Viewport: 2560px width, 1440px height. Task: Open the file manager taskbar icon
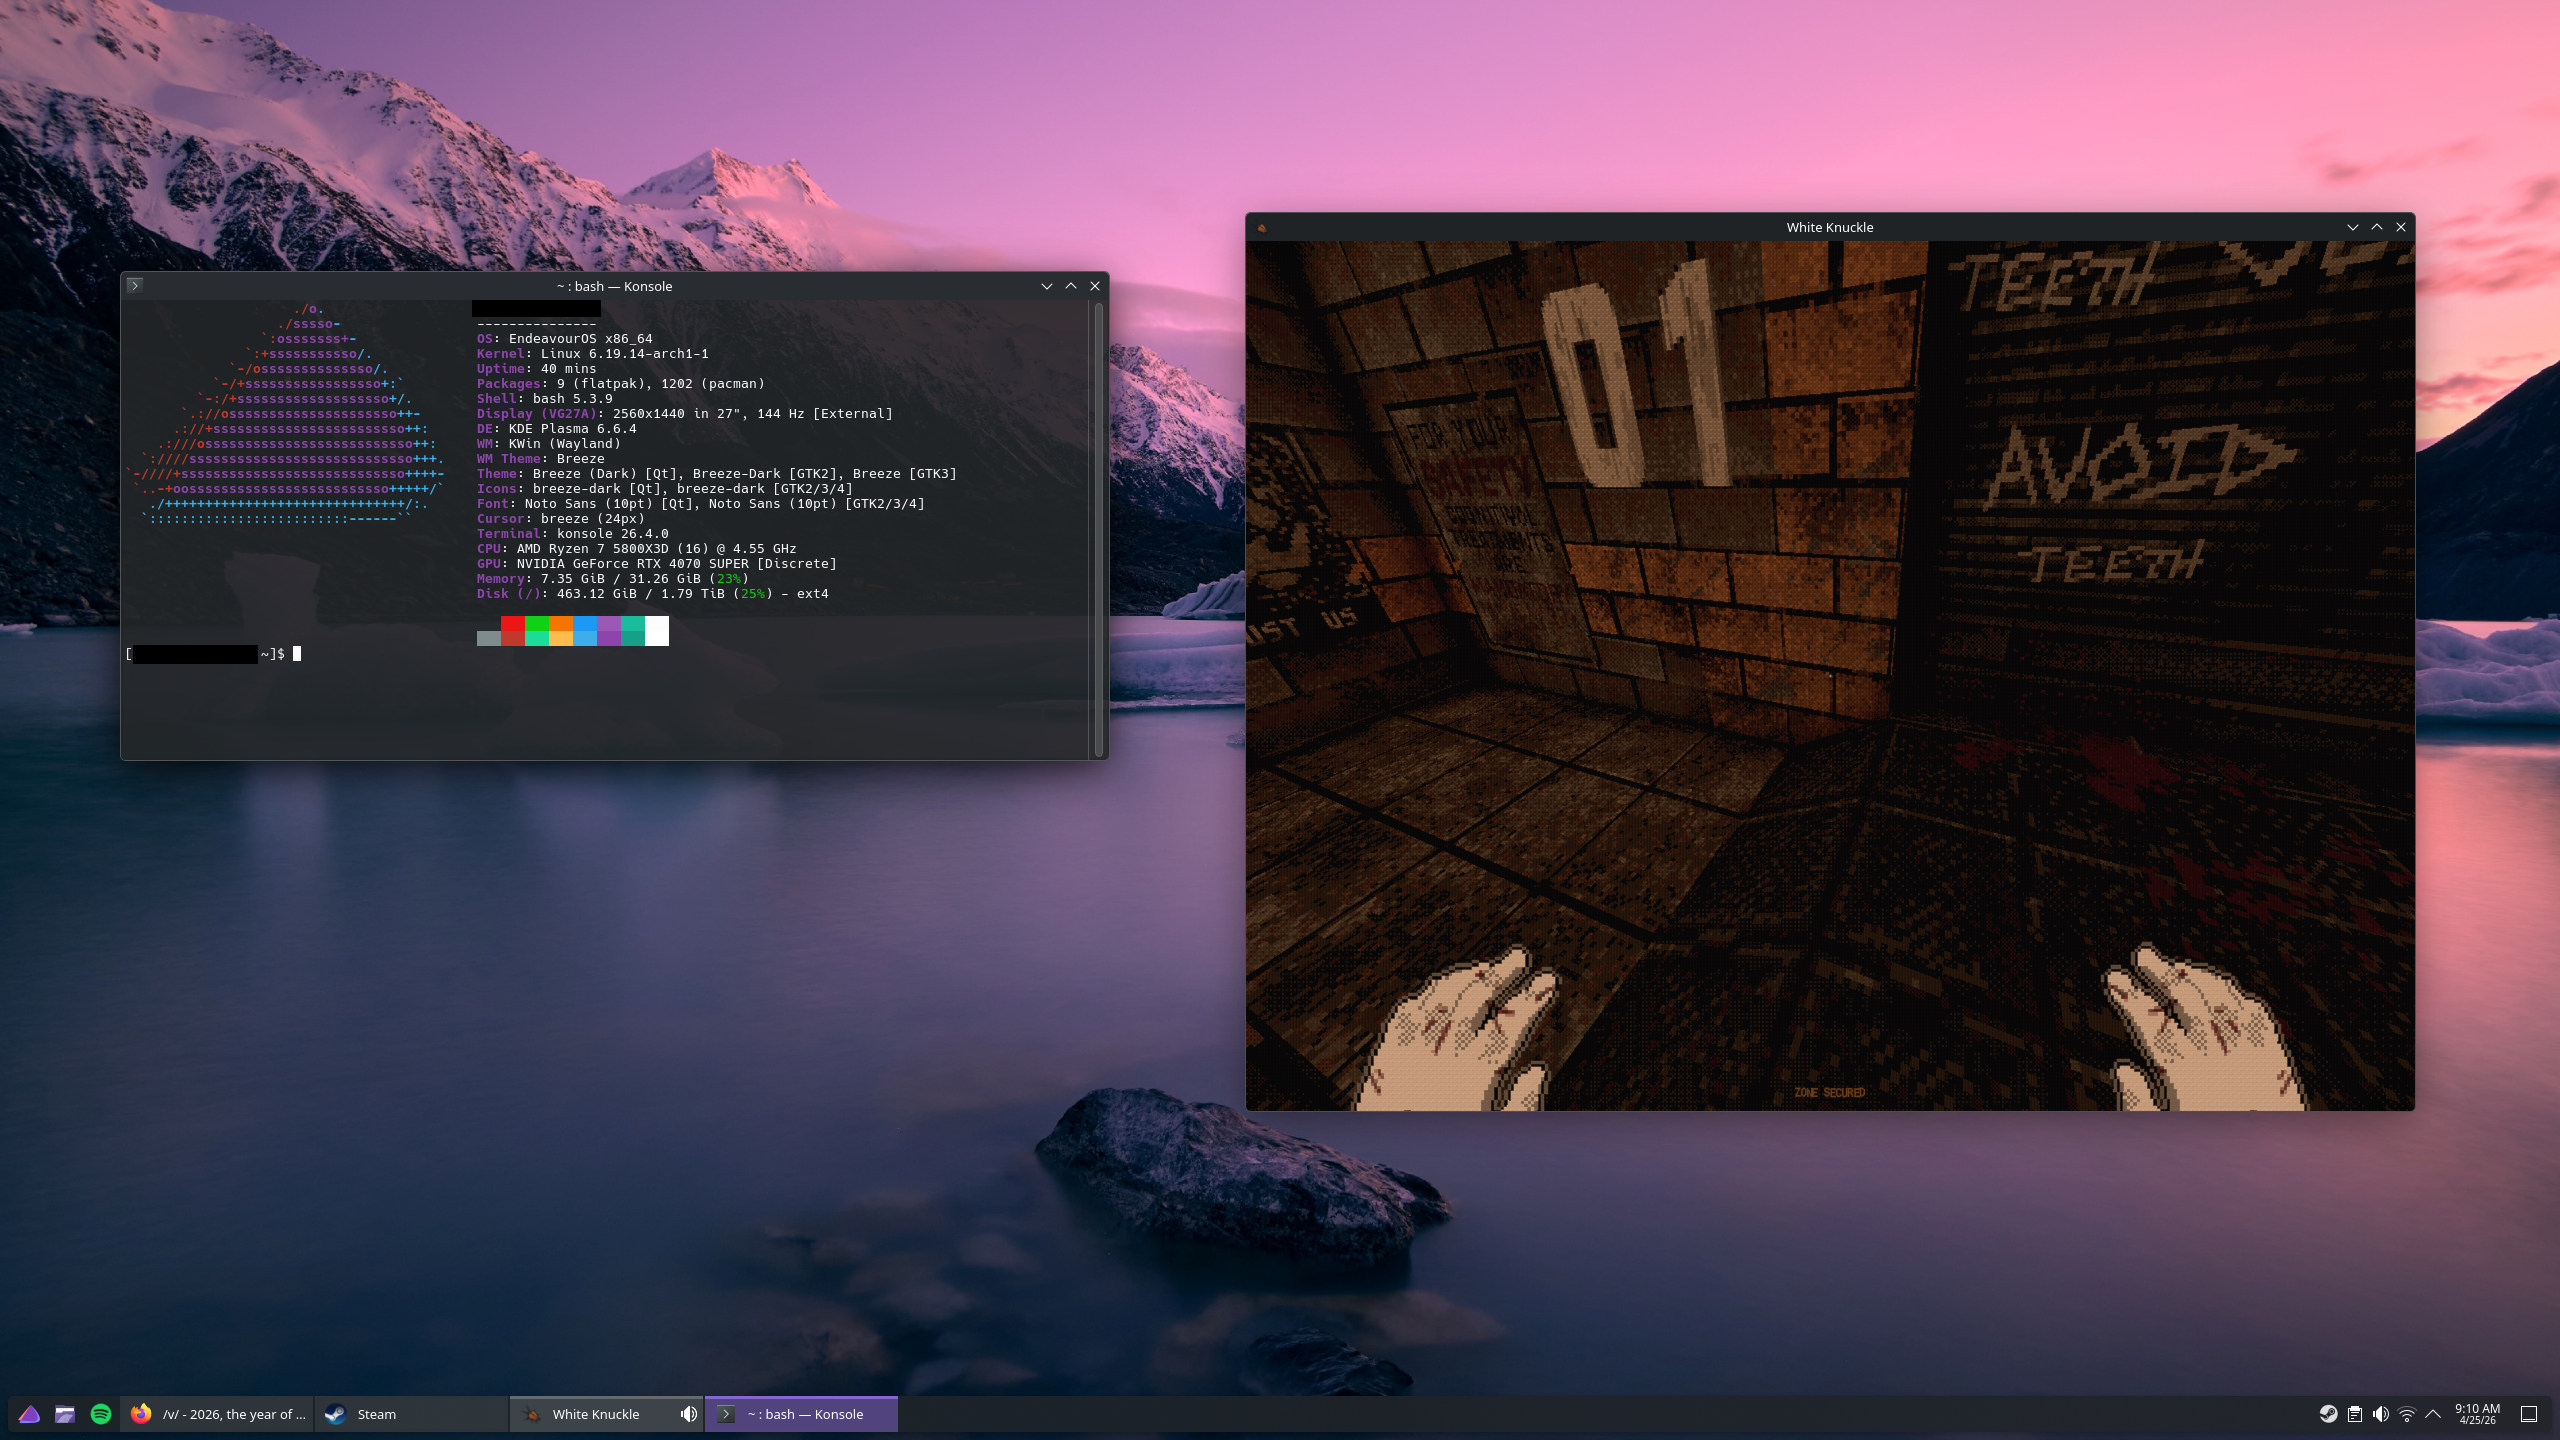[x=65, y=1414]
